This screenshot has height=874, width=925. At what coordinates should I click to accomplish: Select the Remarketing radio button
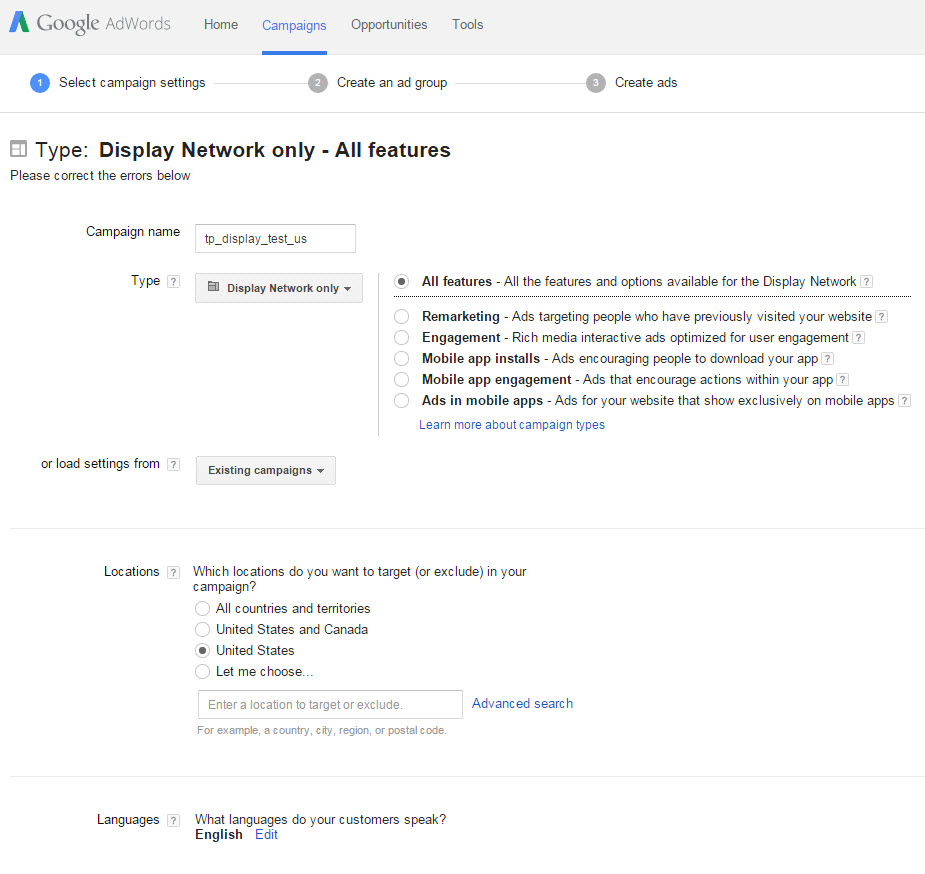point(401,317)
